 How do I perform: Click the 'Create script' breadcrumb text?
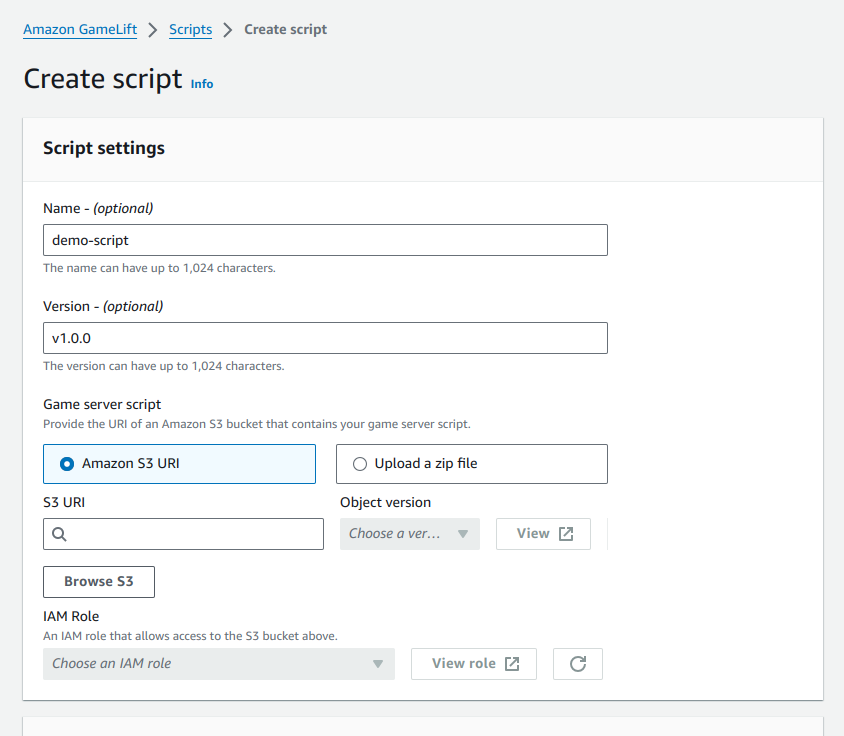285,30
